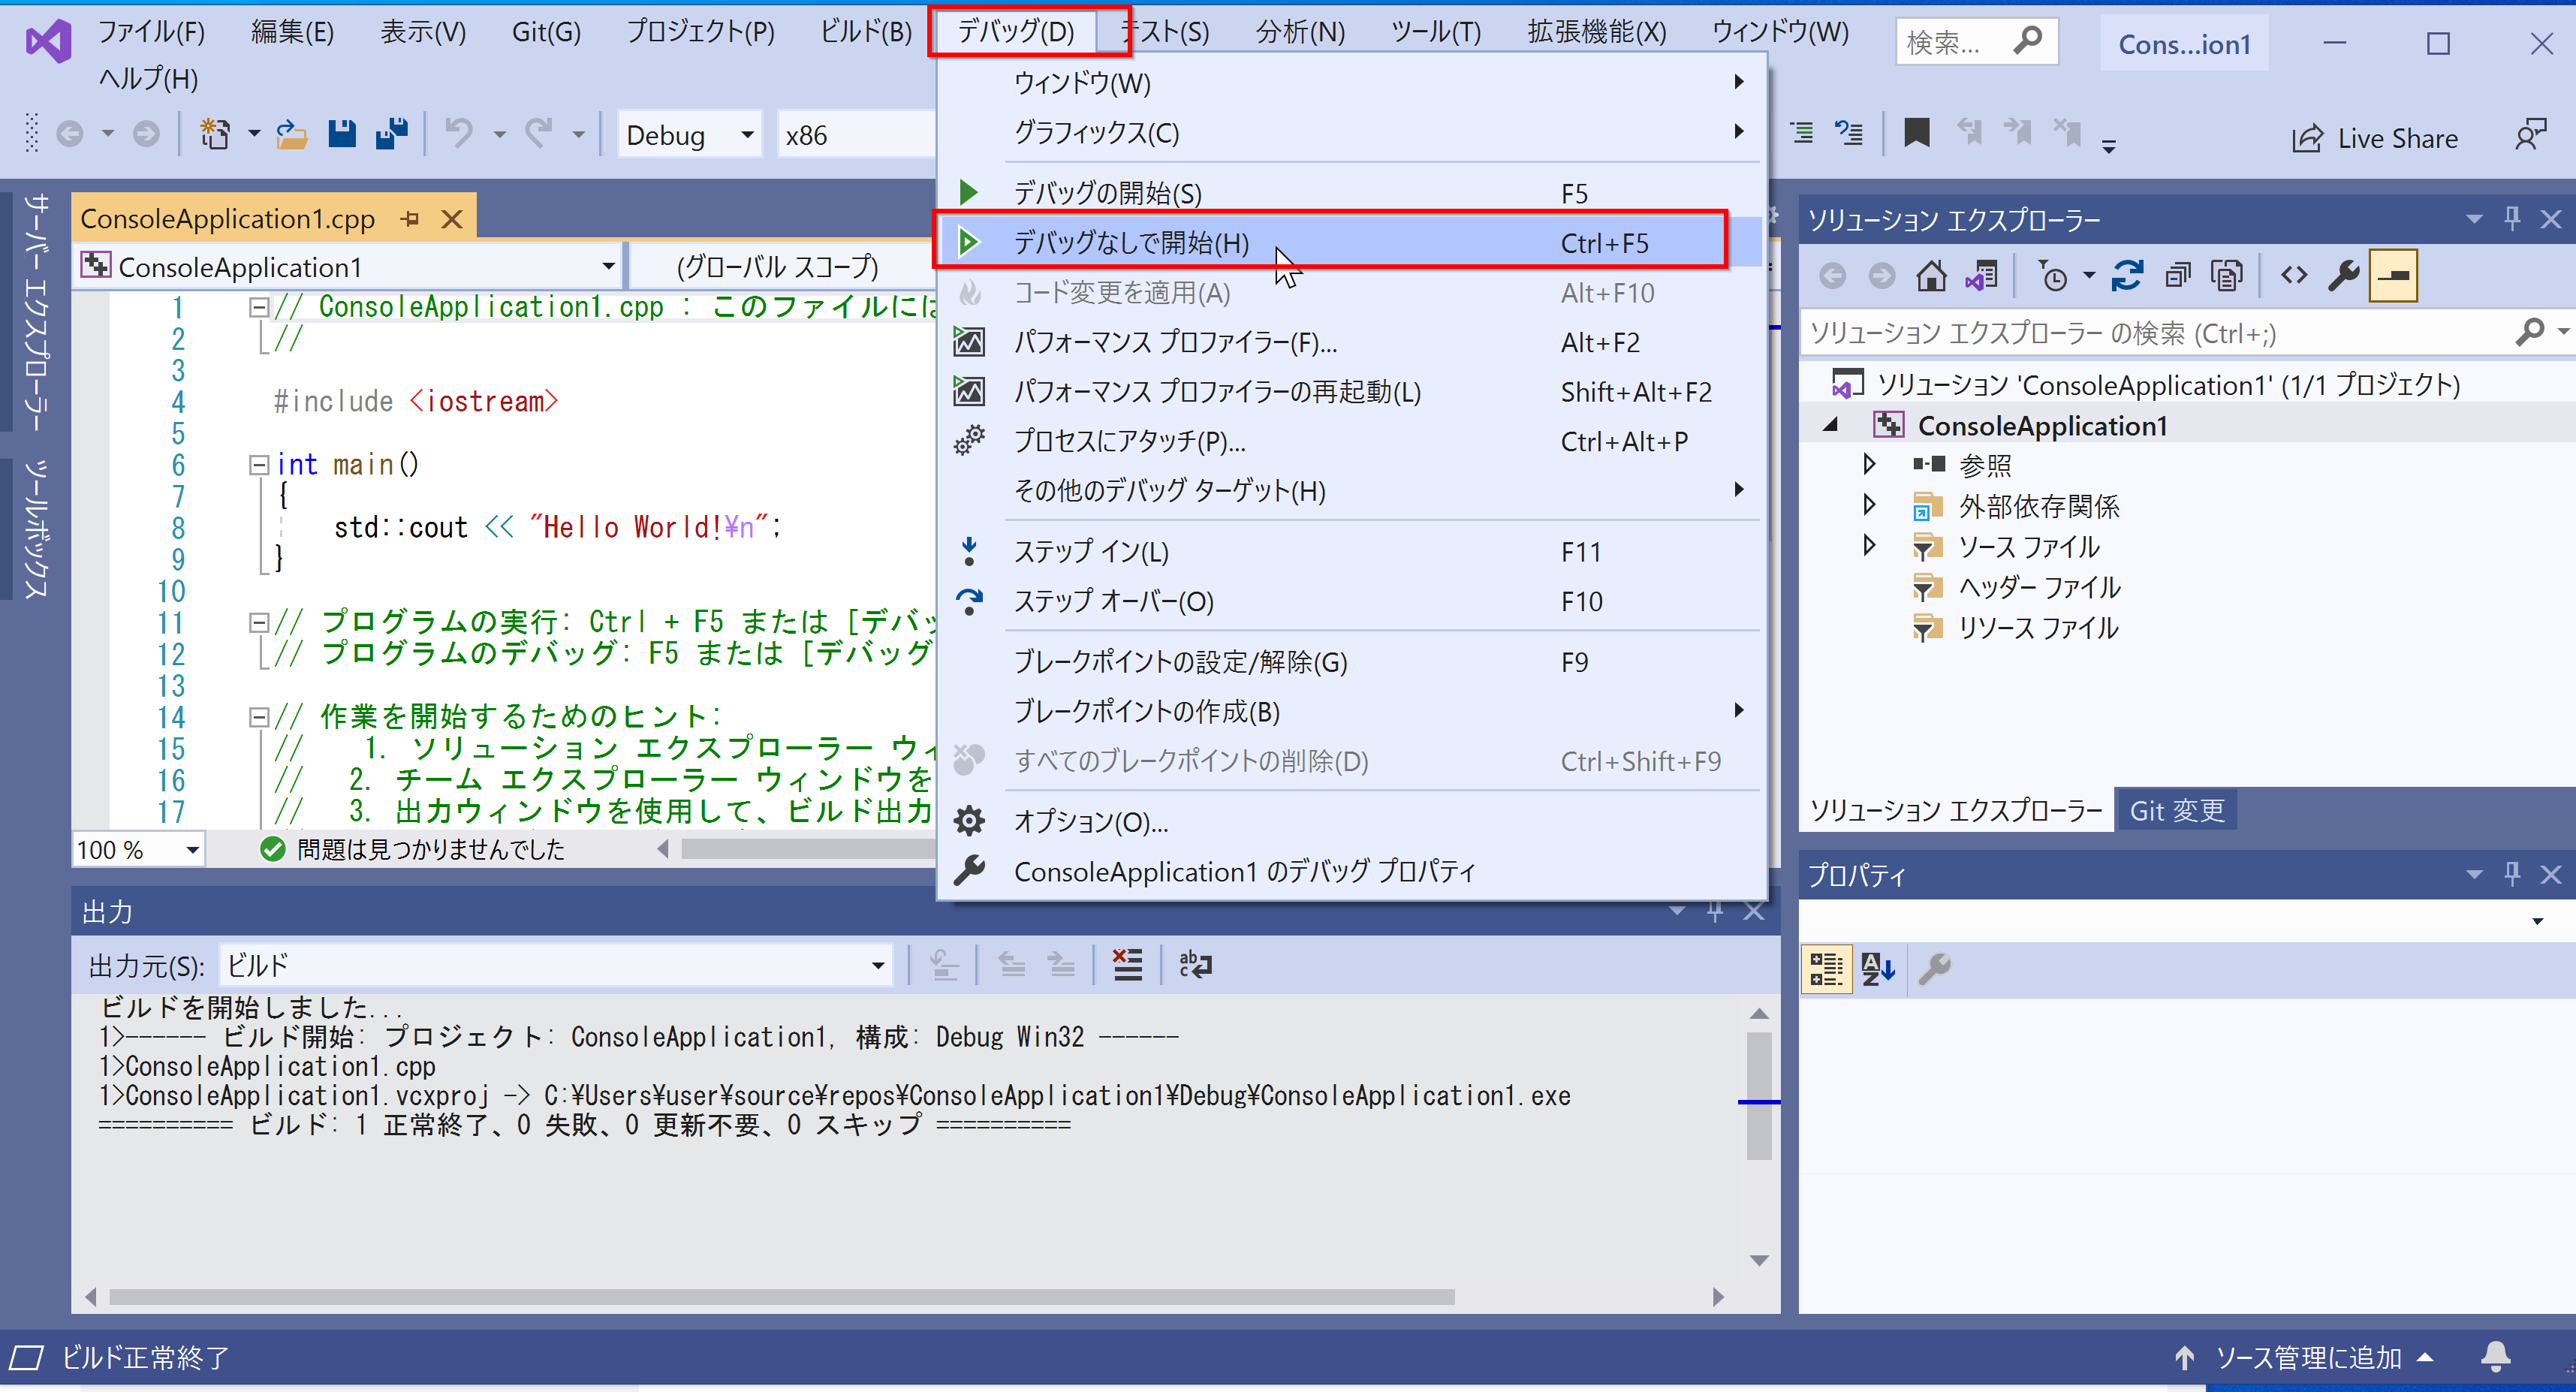Click the Live Share button
2576x1392 pixels.
(2375, 138)
